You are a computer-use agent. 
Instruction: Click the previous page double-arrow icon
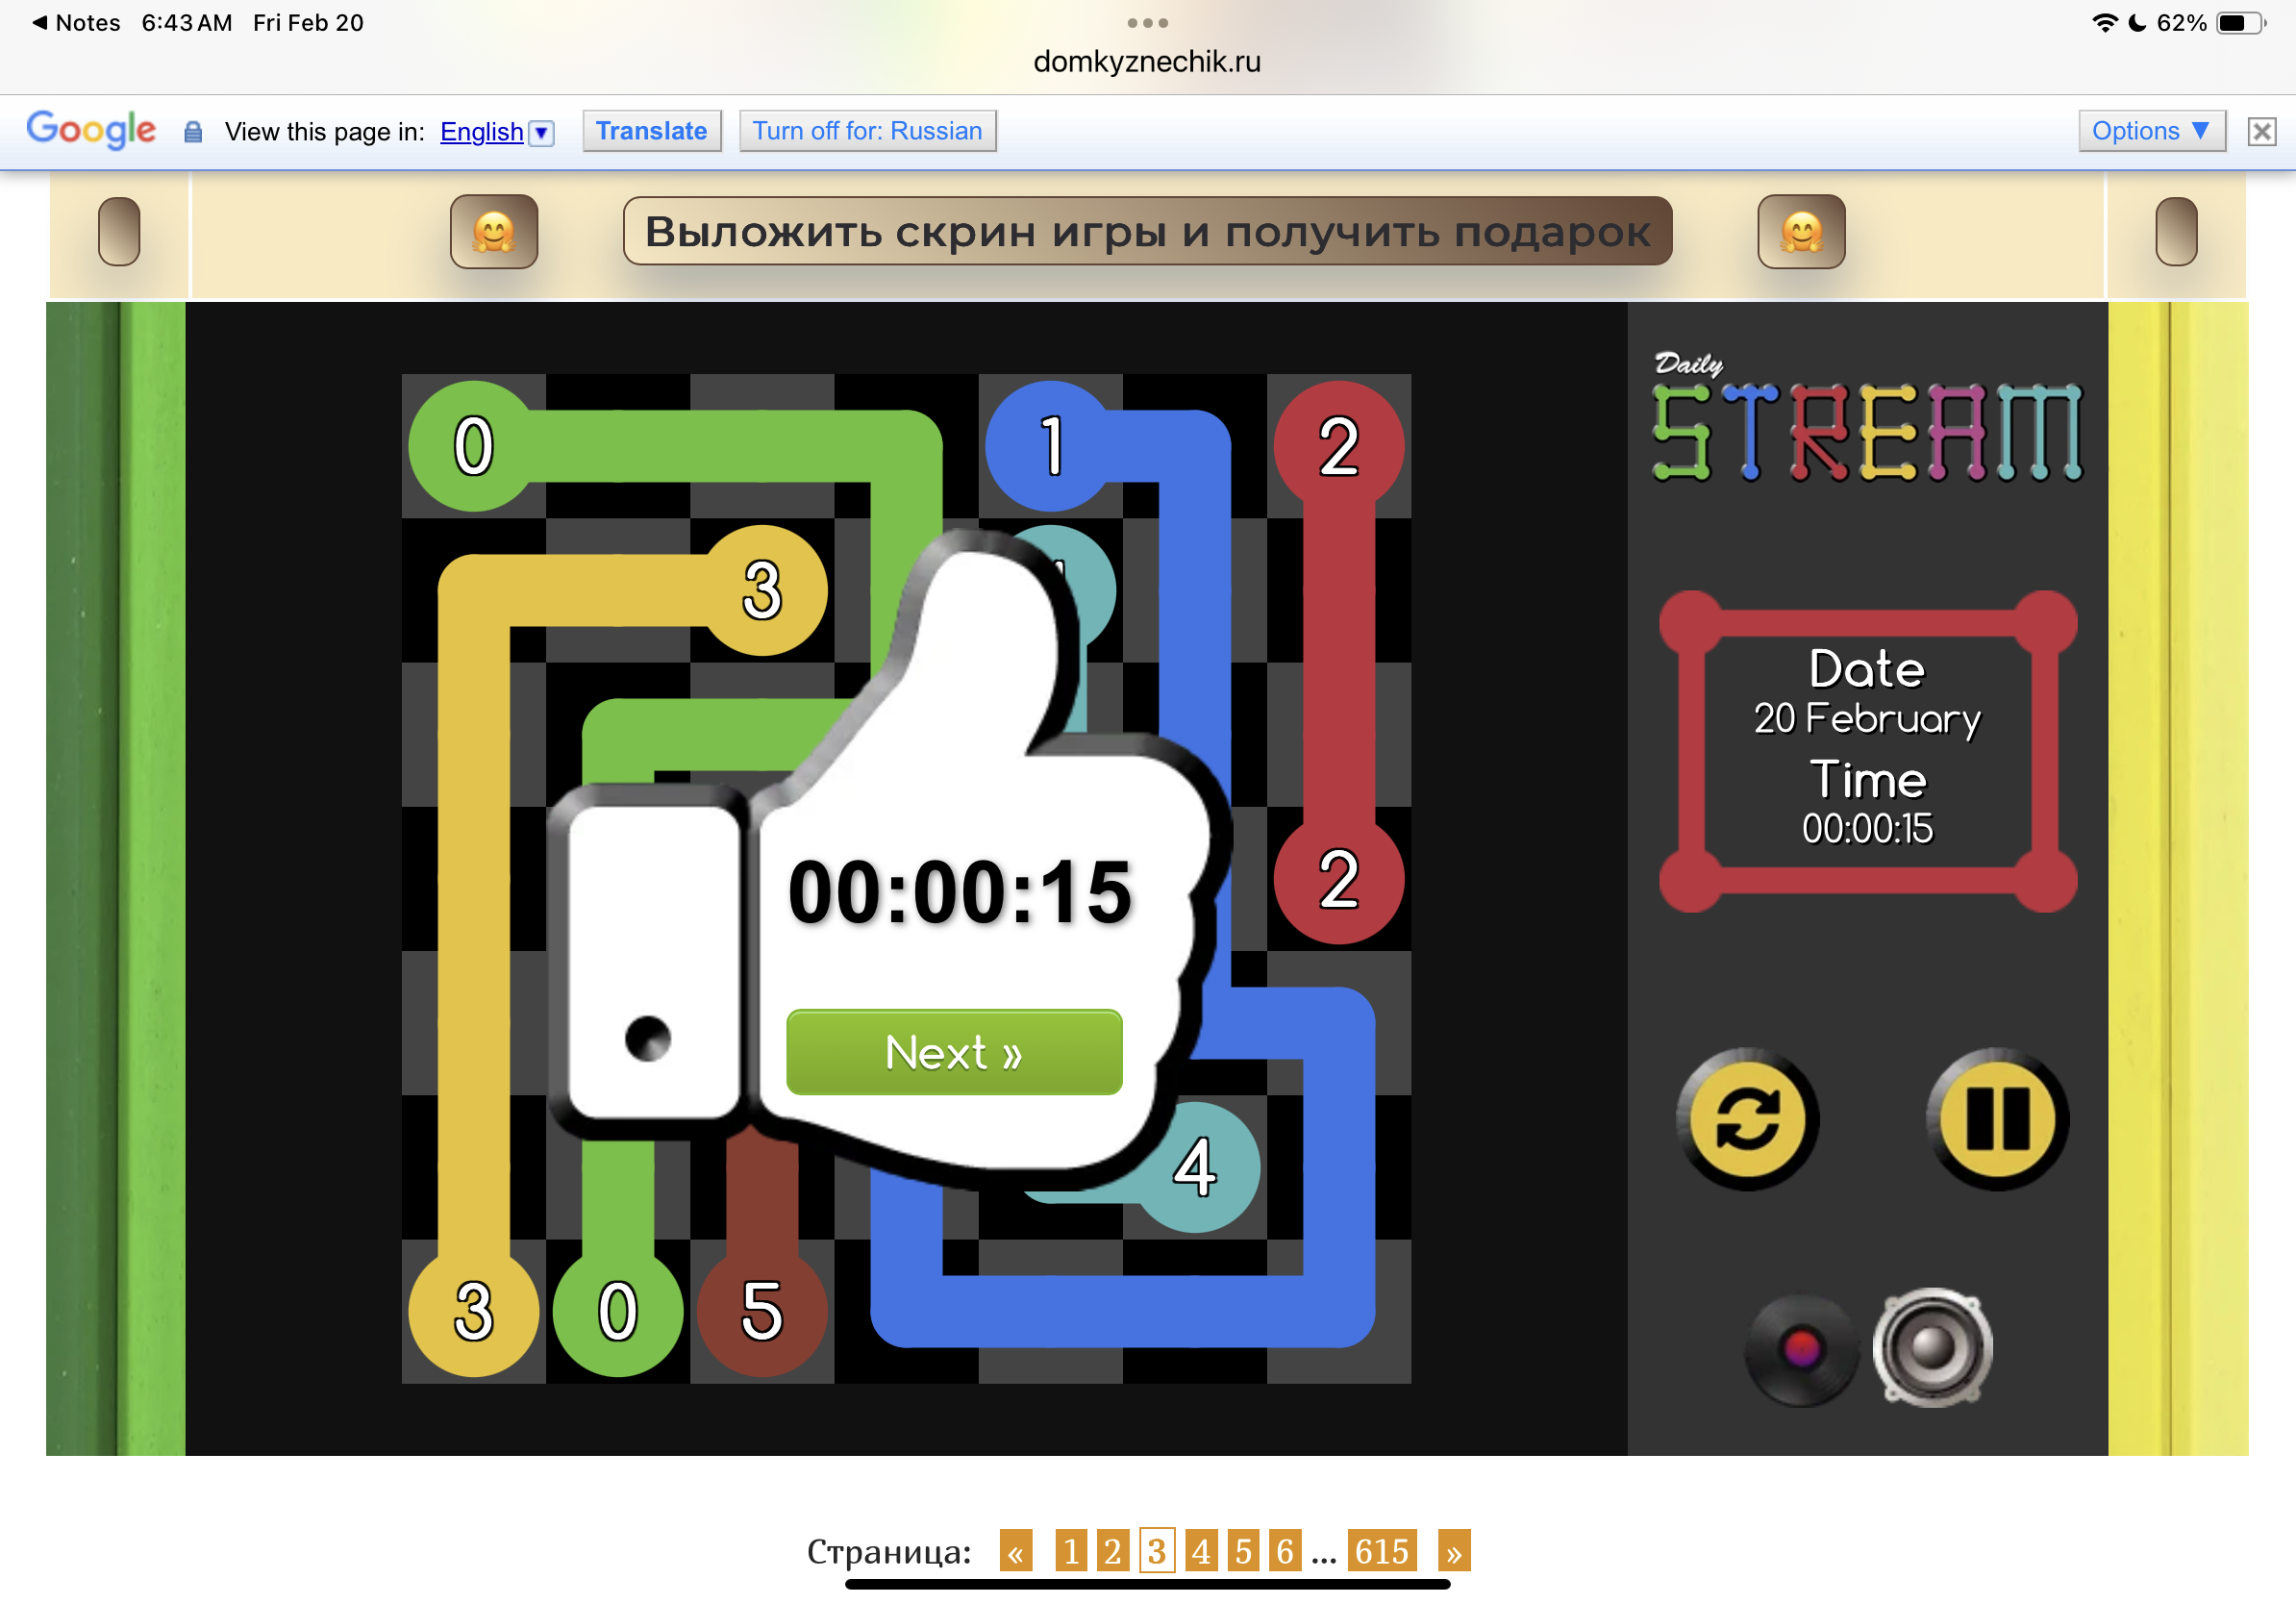(1016, 1551)
